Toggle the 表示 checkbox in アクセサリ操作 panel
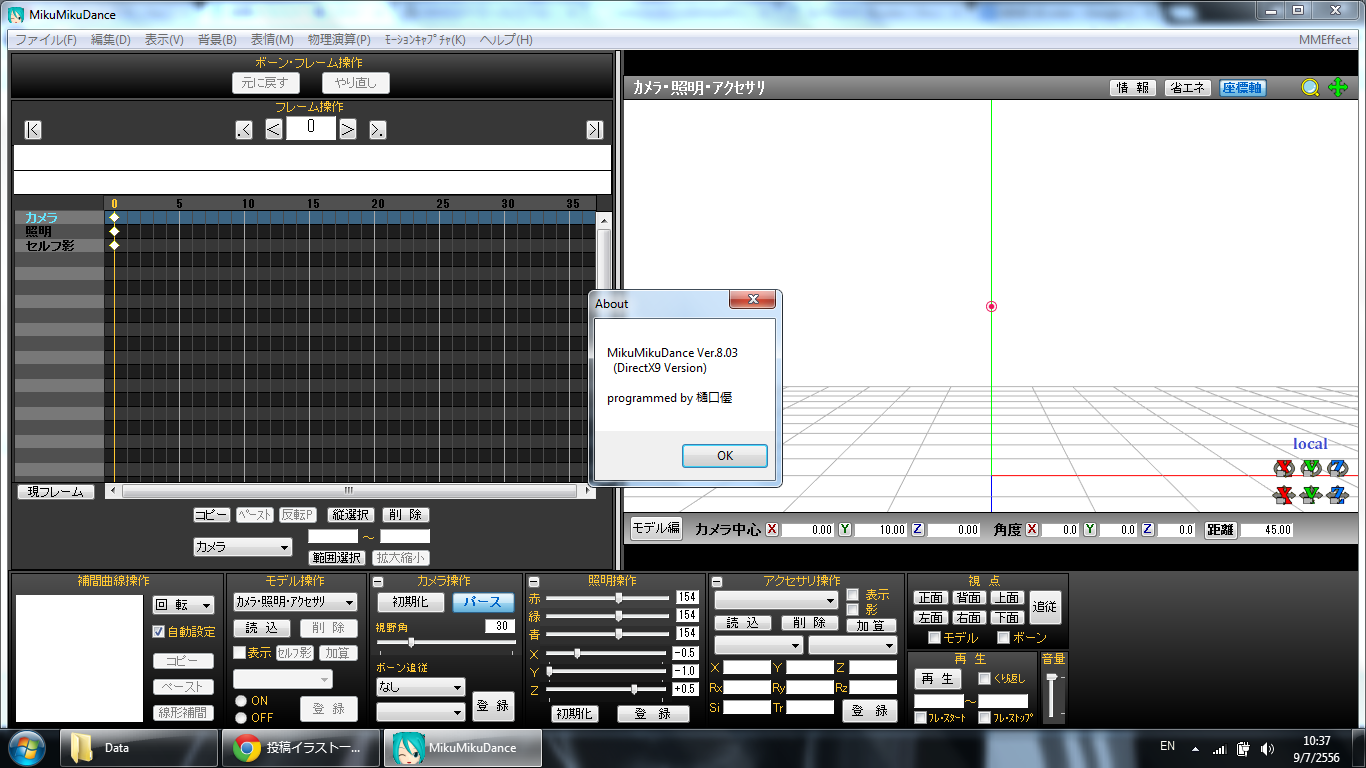The height and width of the screenshot is (768, 1366). click(853, 594)
